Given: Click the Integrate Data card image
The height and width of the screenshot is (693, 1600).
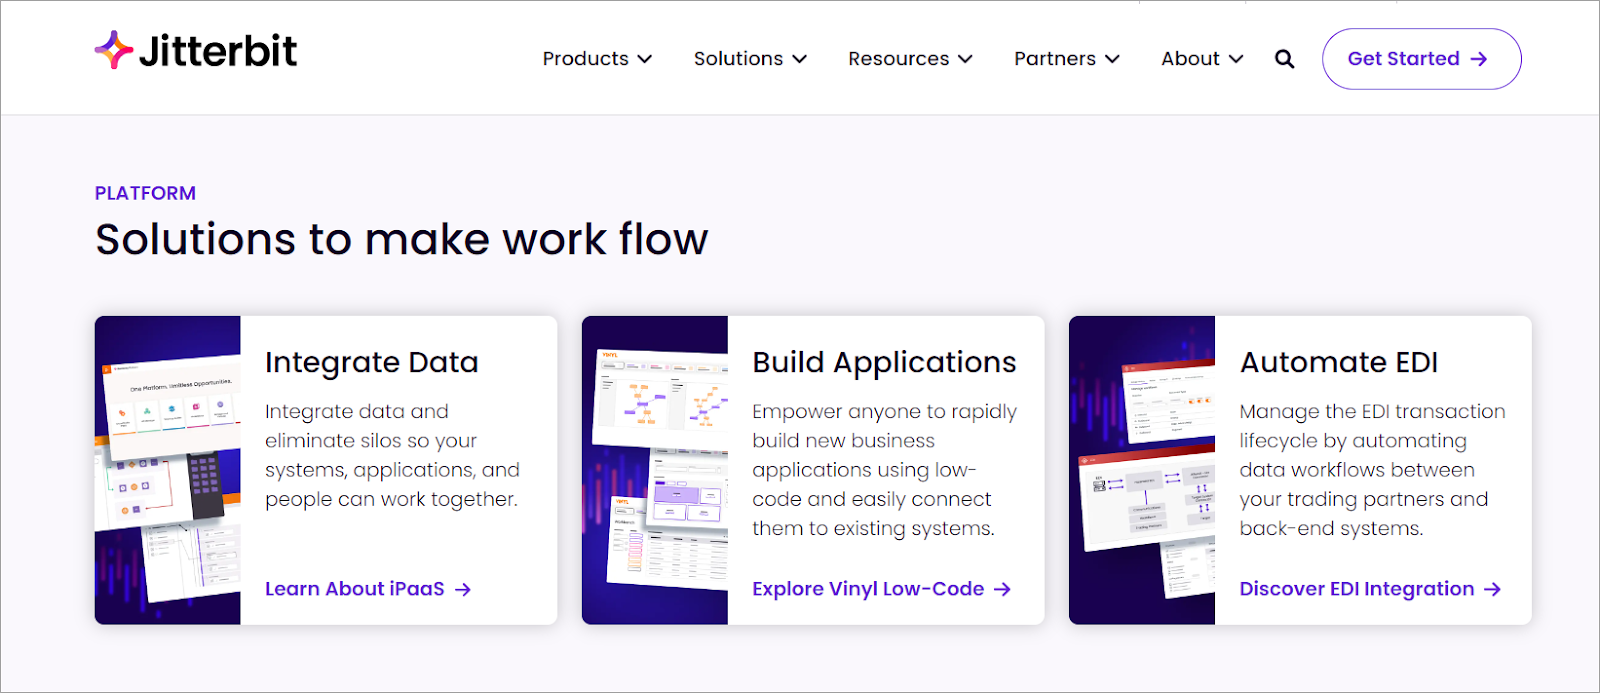Looking at the screenshot, I should [168, 470].
